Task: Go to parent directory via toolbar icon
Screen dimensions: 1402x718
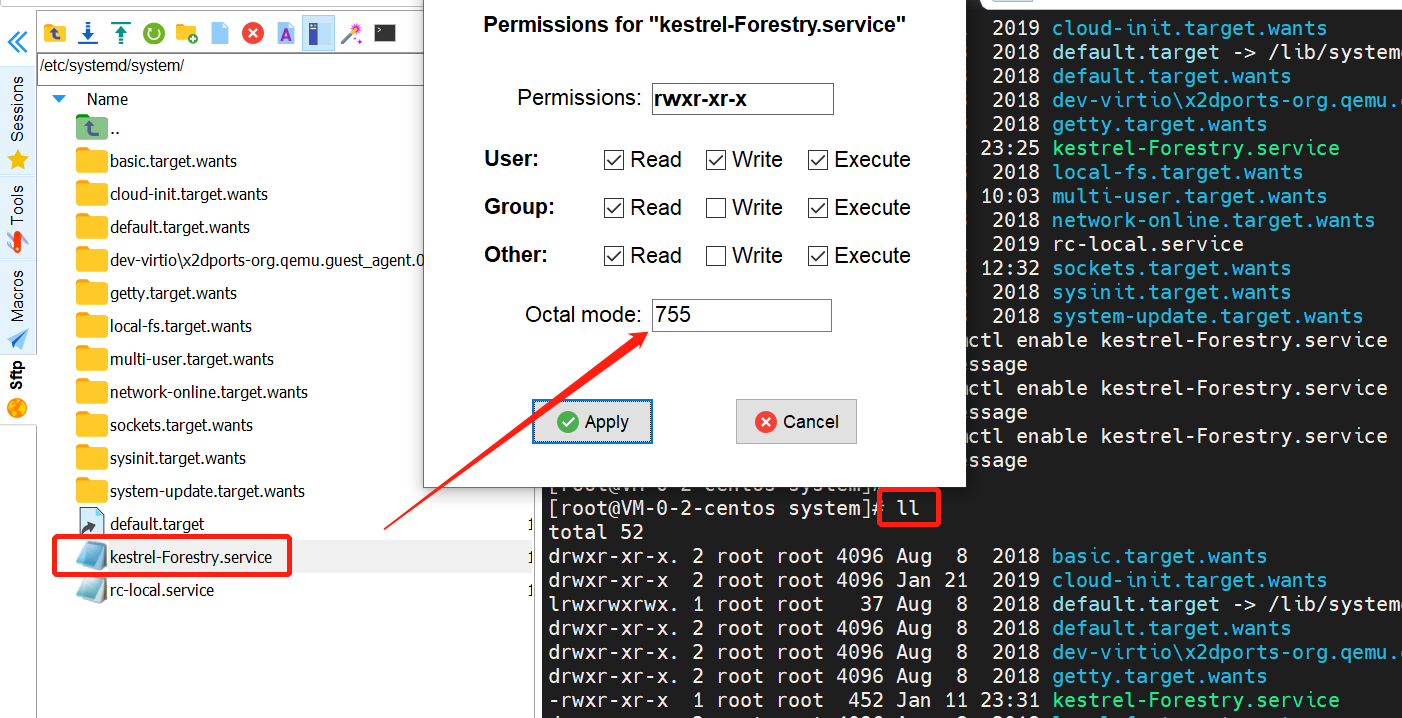Action: point(55,34)
